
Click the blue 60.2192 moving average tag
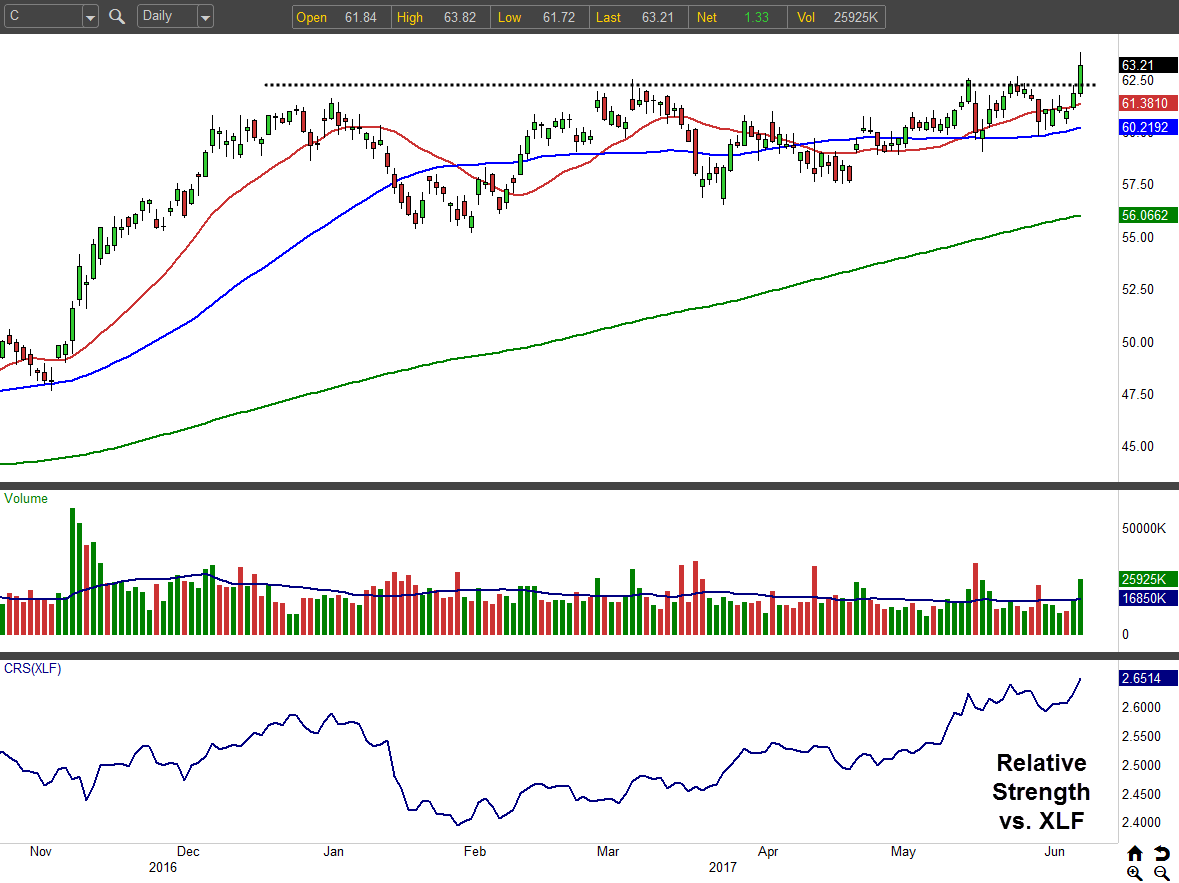point(1148,127)
